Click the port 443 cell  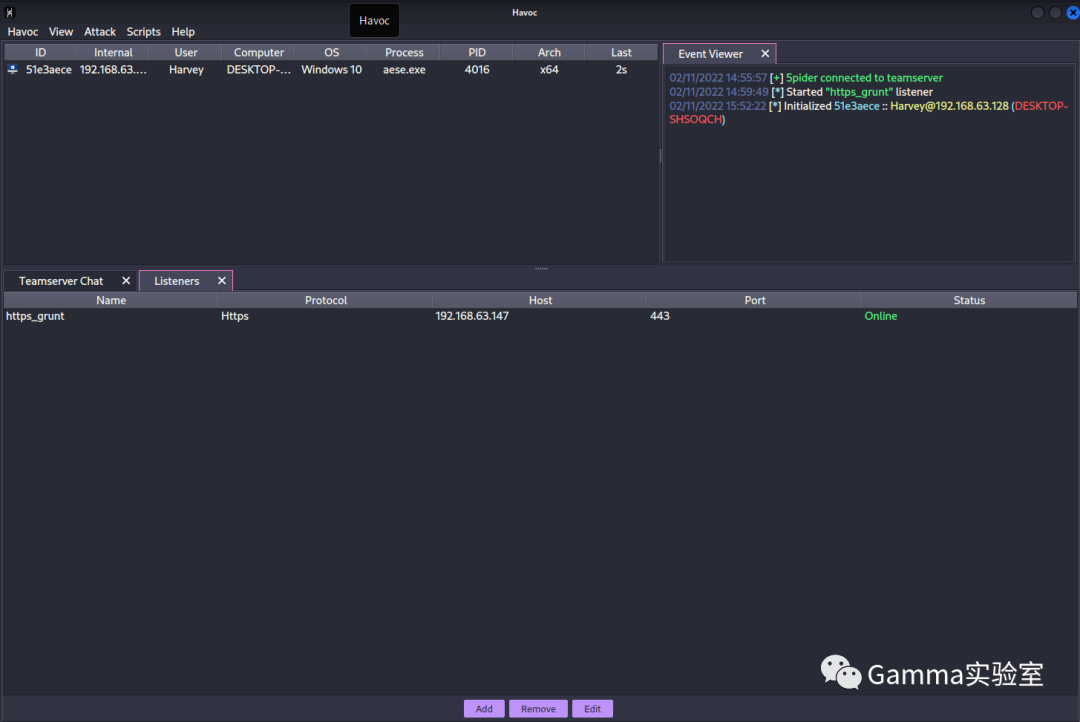point(660,316)
